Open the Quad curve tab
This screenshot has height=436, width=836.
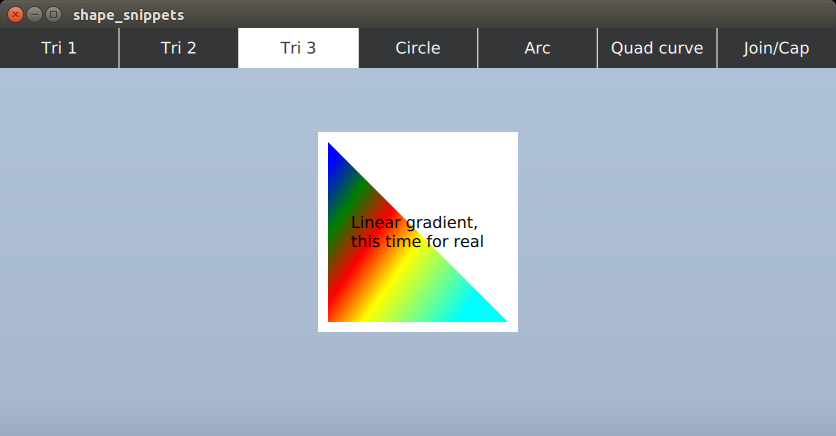(657, 48)
